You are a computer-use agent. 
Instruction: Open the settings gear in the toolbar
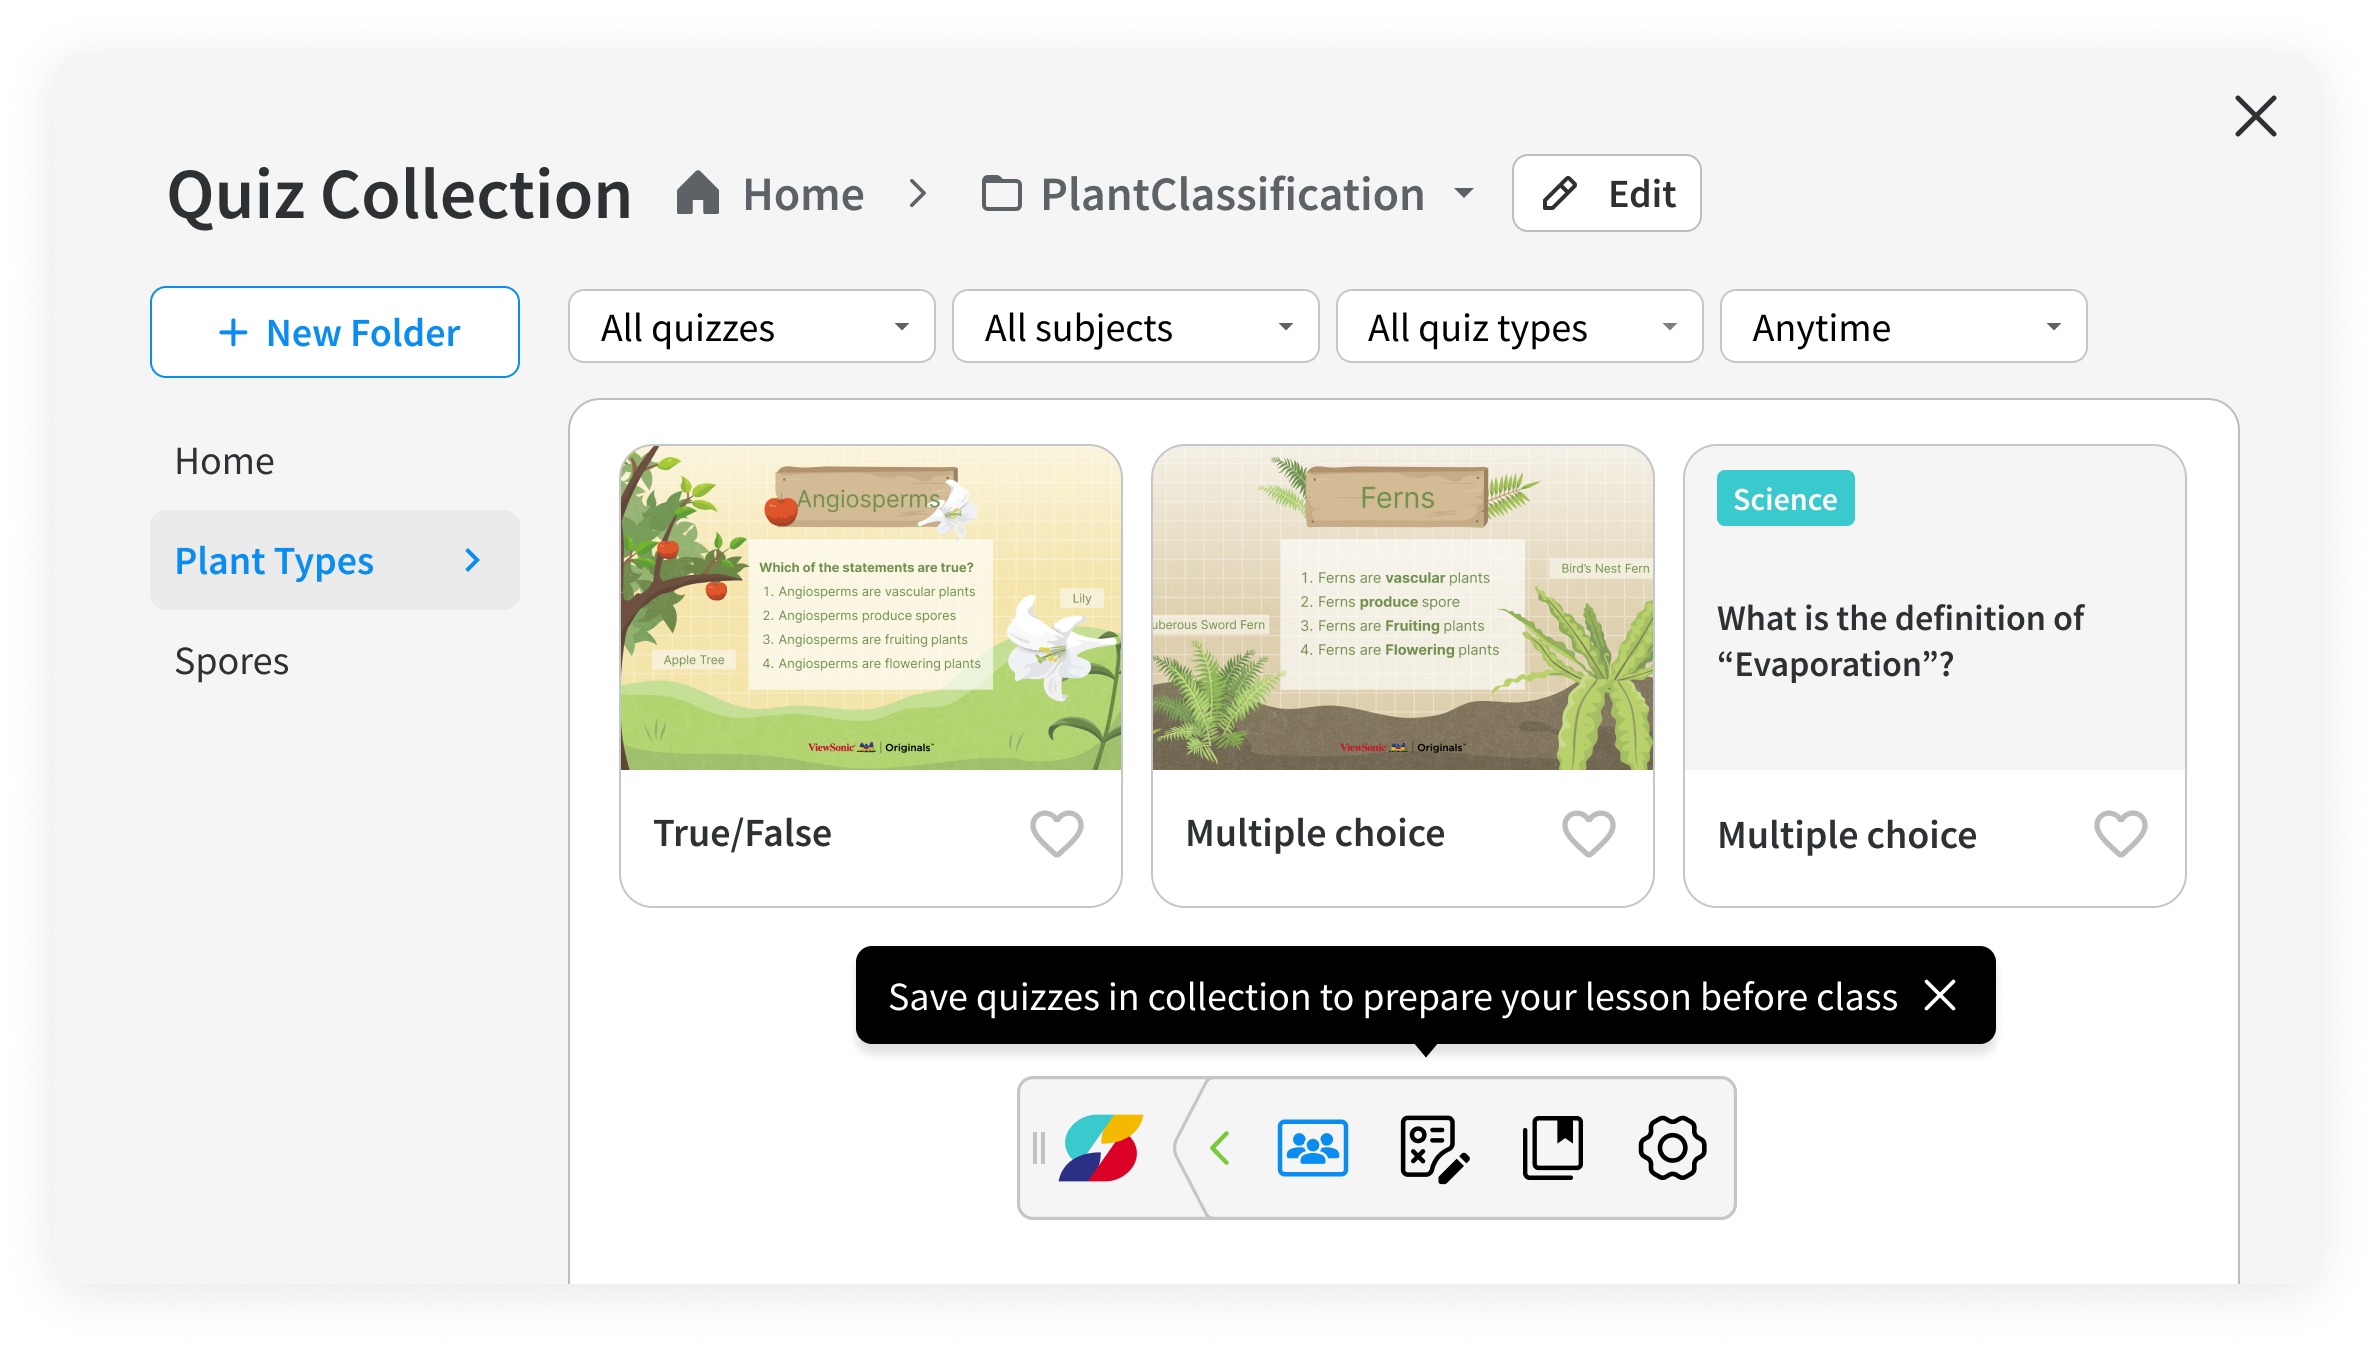click(1672, 1148)
